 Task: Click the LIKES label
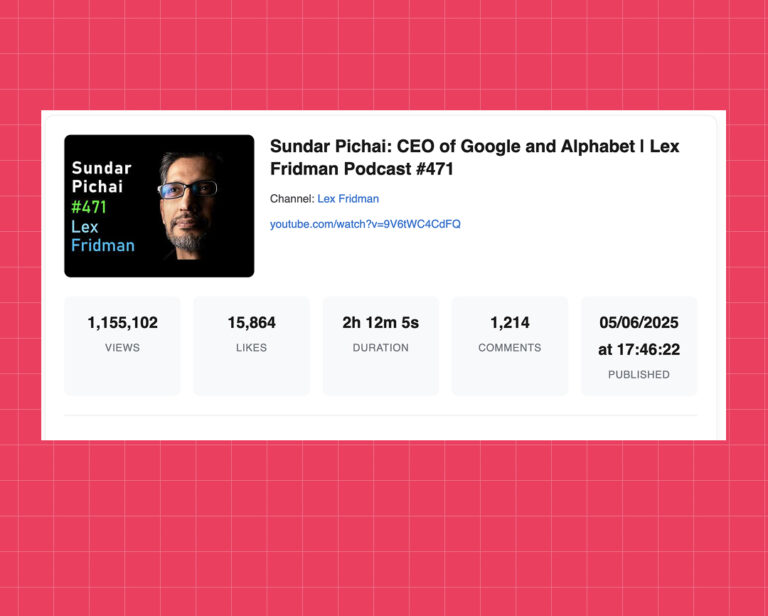click(x=251, y=348)
